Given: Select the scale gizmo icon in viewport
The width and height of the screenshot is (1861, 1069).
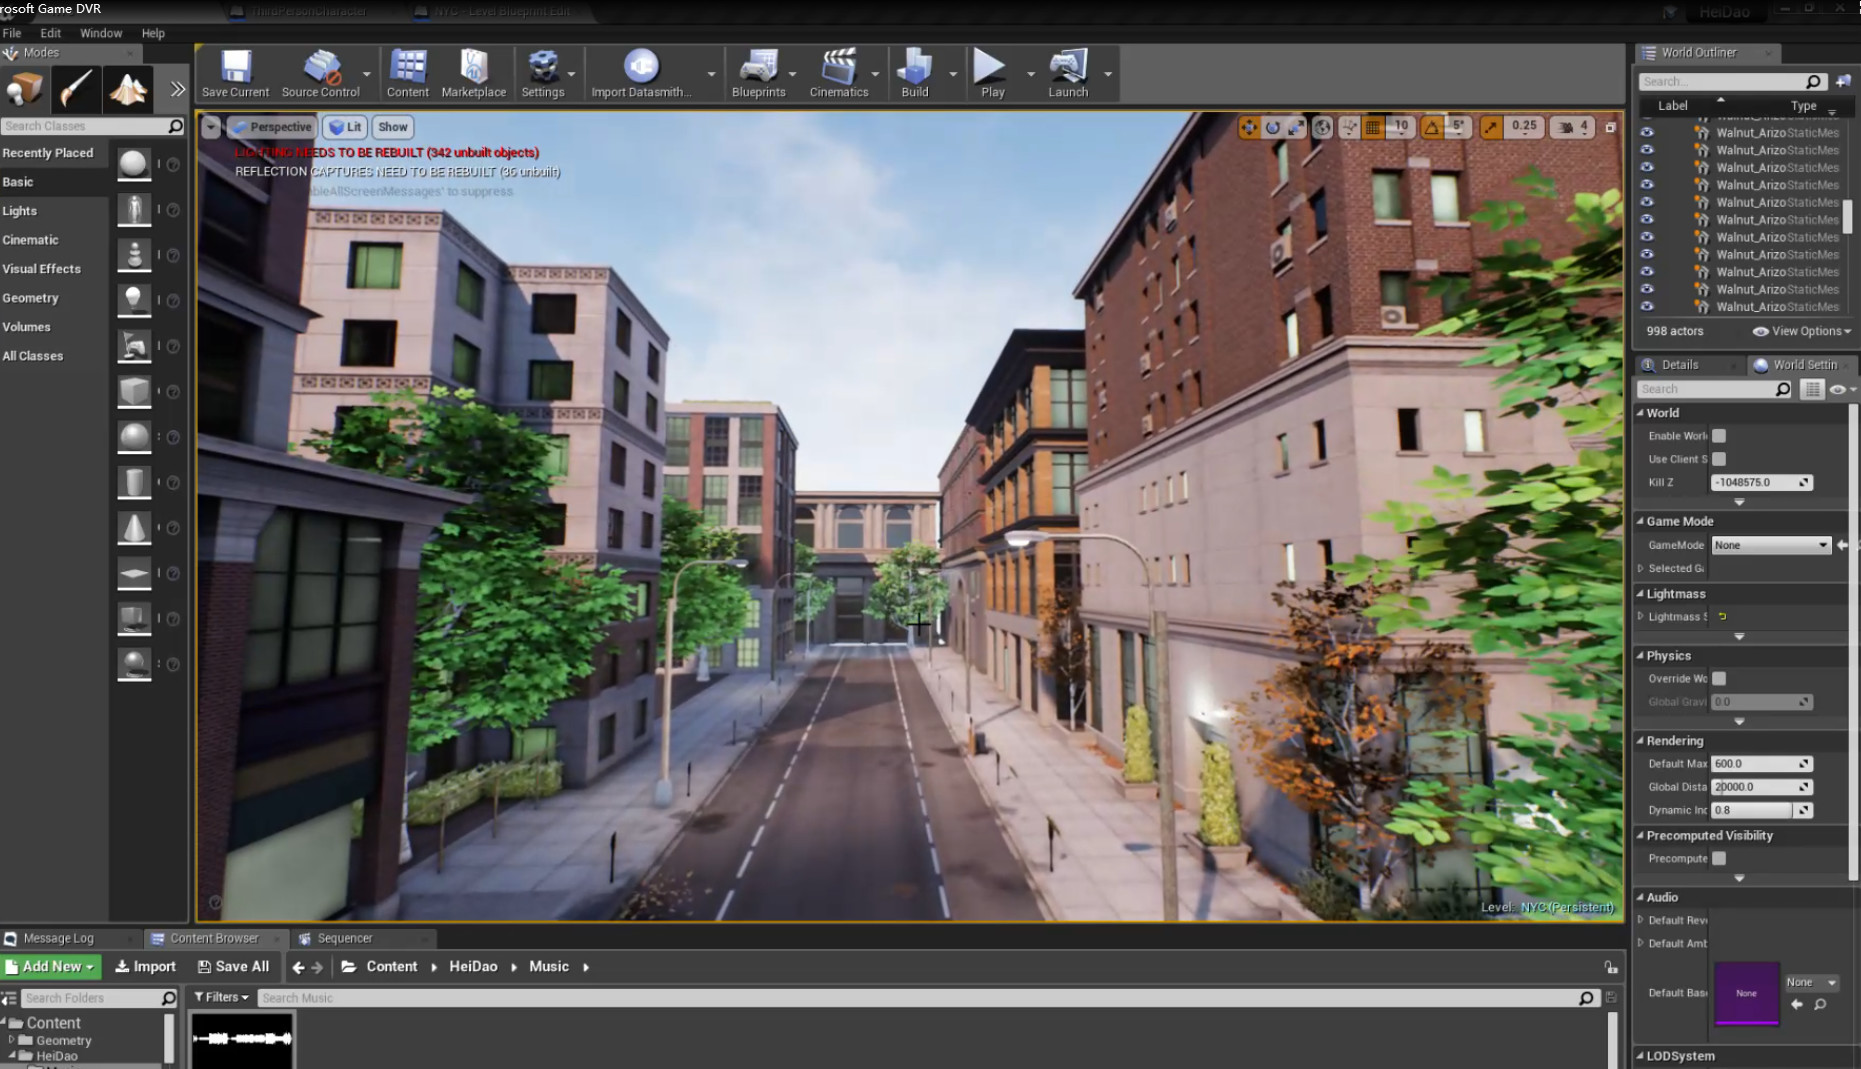Looking at the screenshot, I should [1296, 127].
